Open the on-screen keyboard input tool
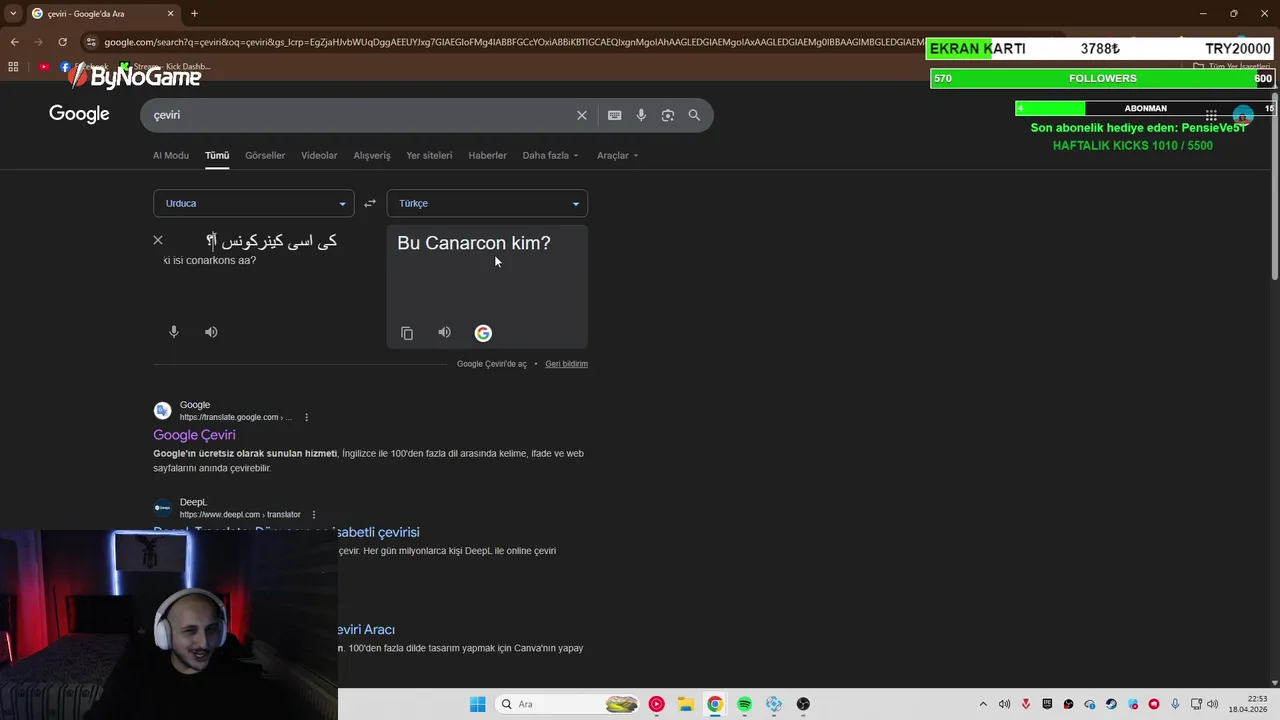1280x720 pixels. point(615,115)
